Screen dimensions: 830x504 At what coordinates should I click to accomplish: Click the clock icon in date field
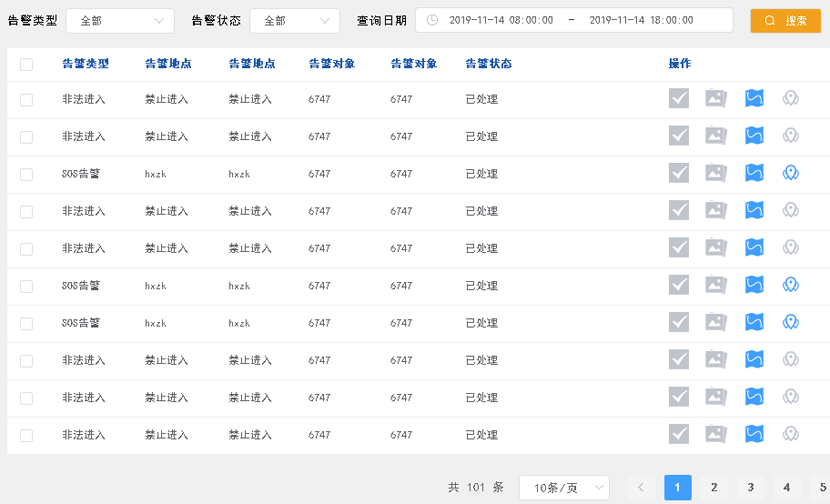point(432,20)
